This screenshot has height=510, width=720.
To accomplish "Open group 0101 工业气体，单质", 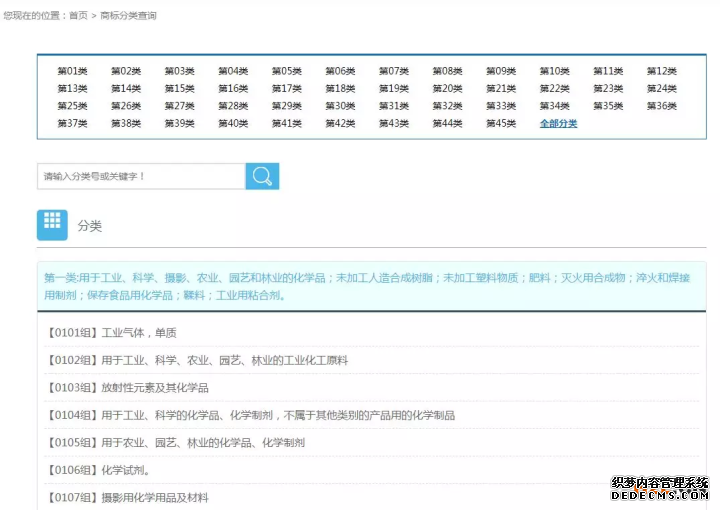I will [111, 333].
